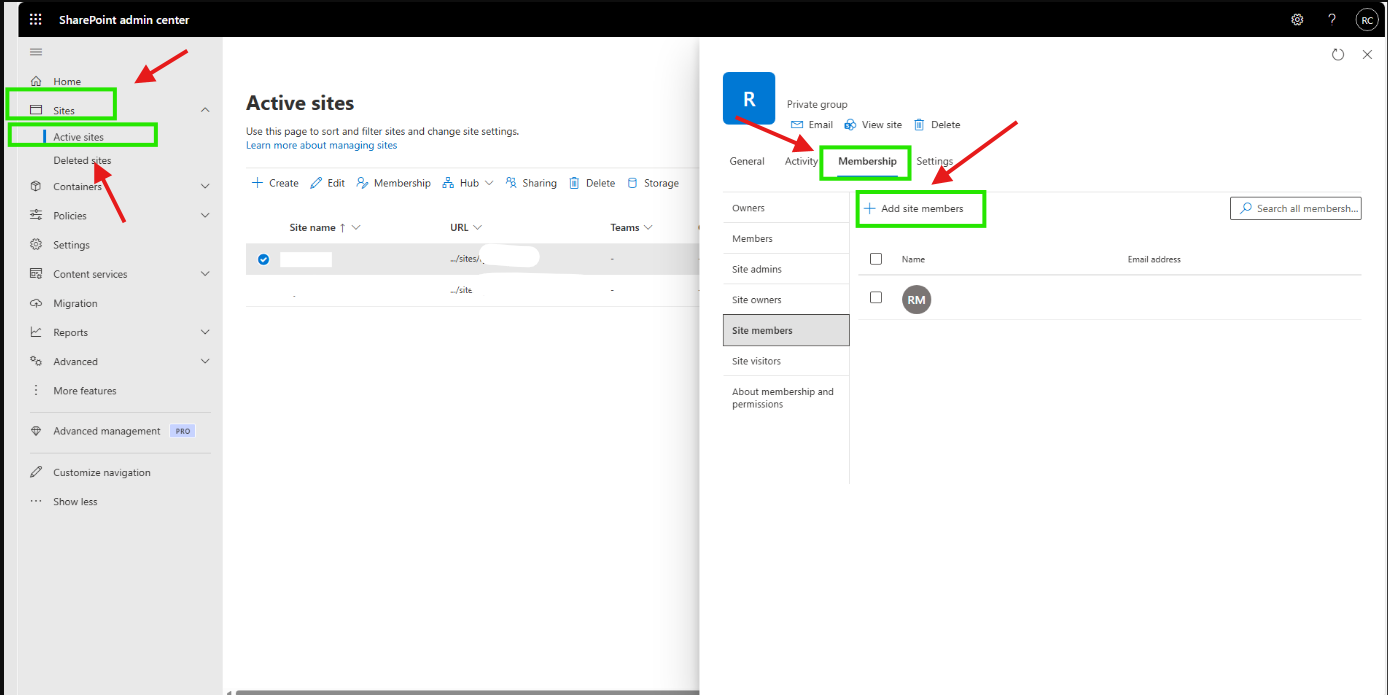The width and height of the screenshot is (1388, 695).
Task: Toggle the selected site row checkmark
Action: (x=264, y=259)
